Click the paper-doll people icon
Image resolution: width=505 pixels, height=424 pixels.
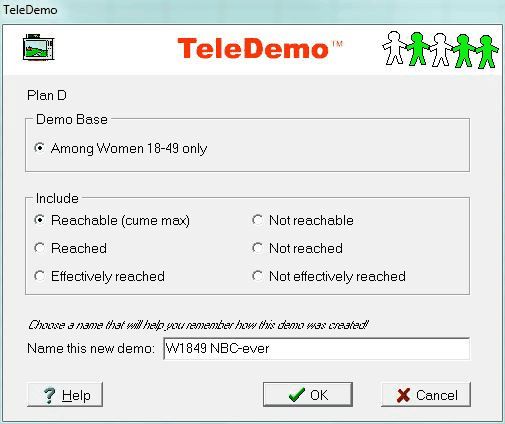[440, 50]
